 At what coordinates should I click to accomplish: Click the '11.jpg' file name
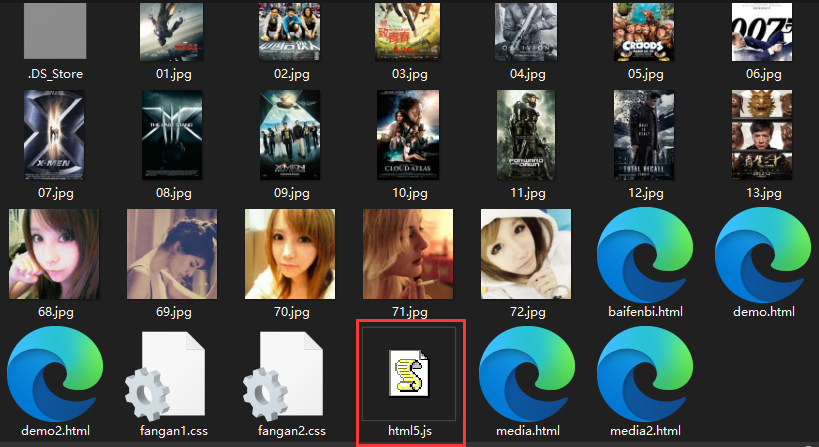[x=528, y=193]
